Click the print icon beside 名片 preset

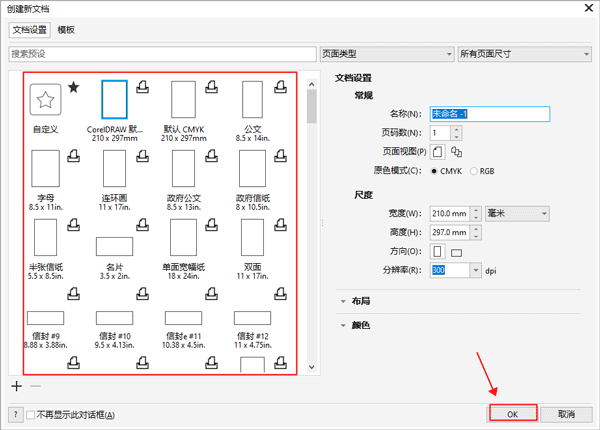click(x=142, y=225)
